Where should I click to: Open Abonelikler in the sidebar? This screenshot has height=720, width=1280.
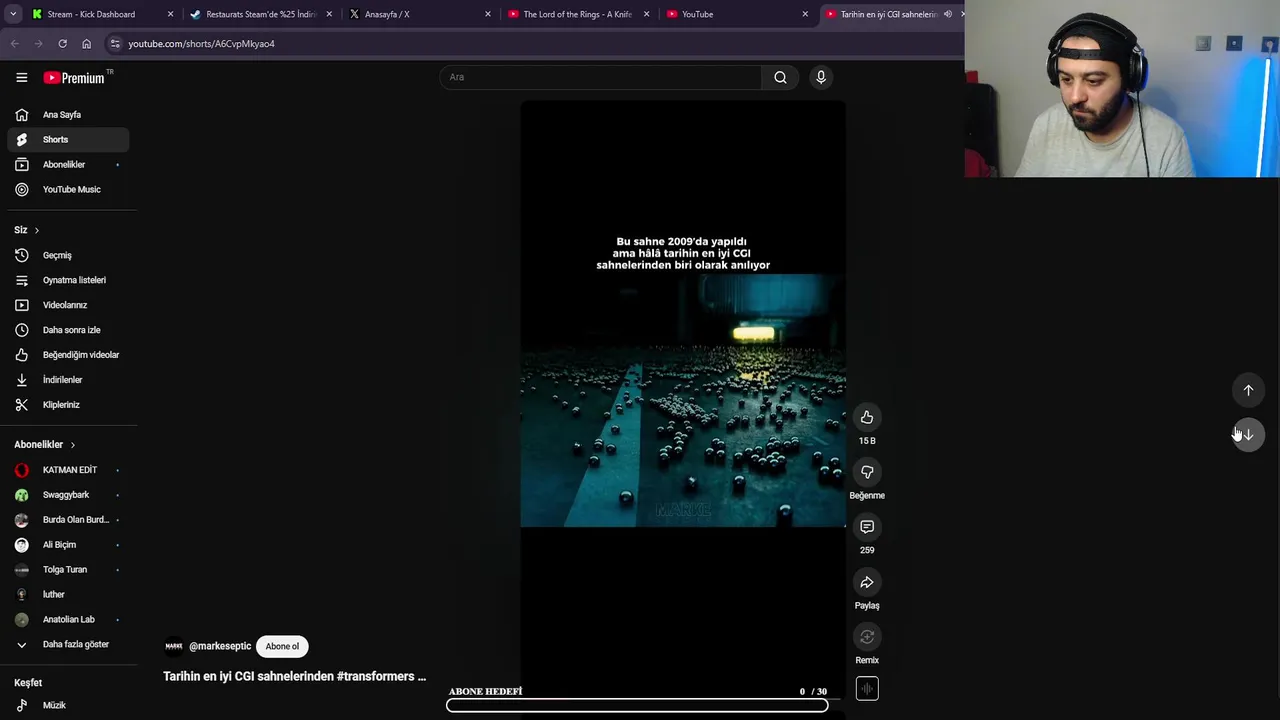pos(68,165)
